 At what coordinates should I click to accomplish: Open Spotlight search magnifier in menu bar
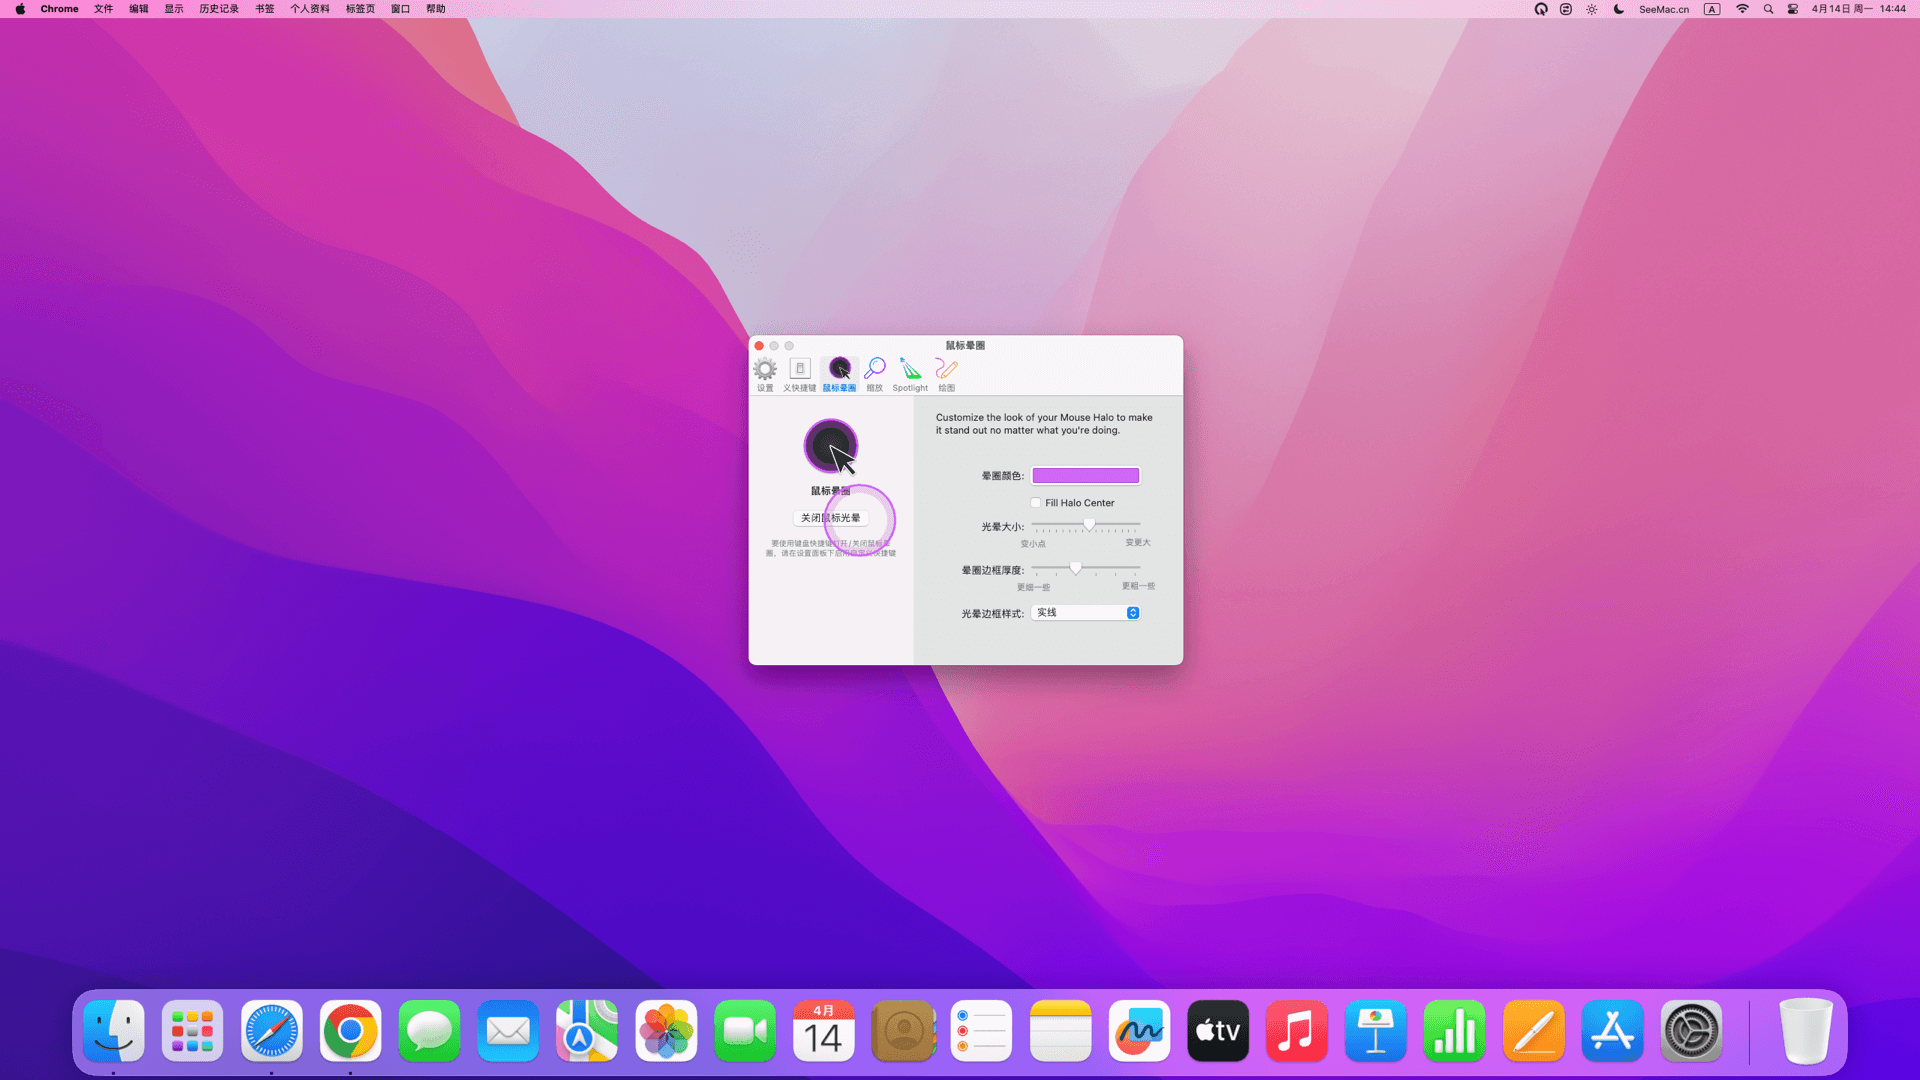click(x=1768, y=9)
